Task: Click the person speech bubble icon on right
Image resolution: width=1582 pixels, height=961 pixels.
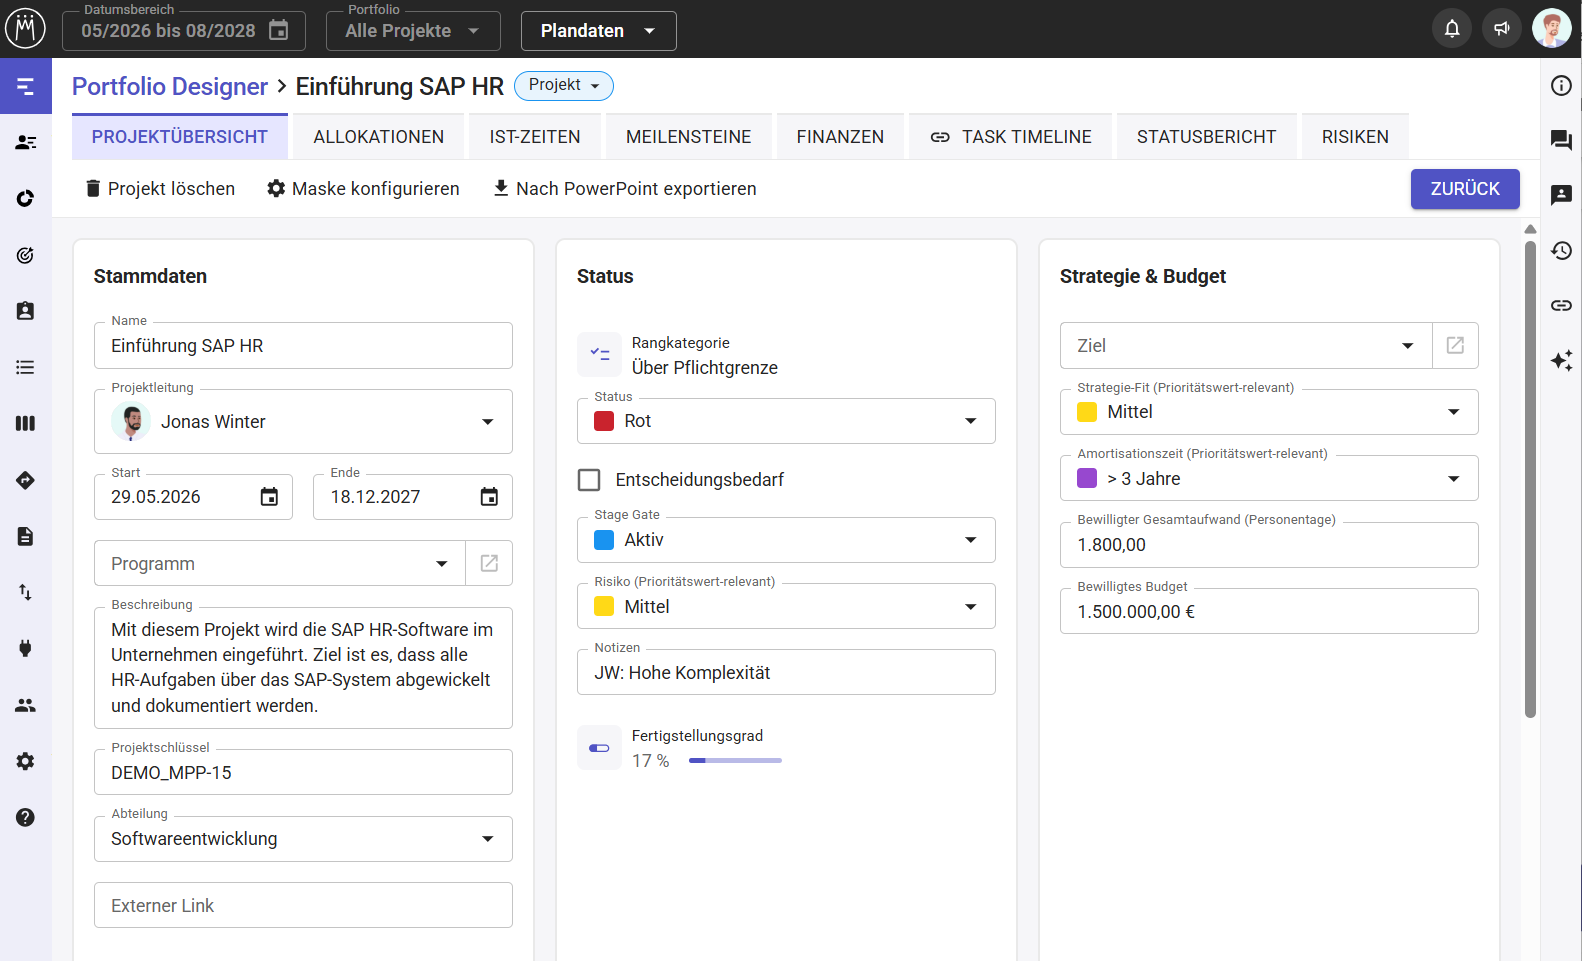Action: click(x=1561, y=195)
